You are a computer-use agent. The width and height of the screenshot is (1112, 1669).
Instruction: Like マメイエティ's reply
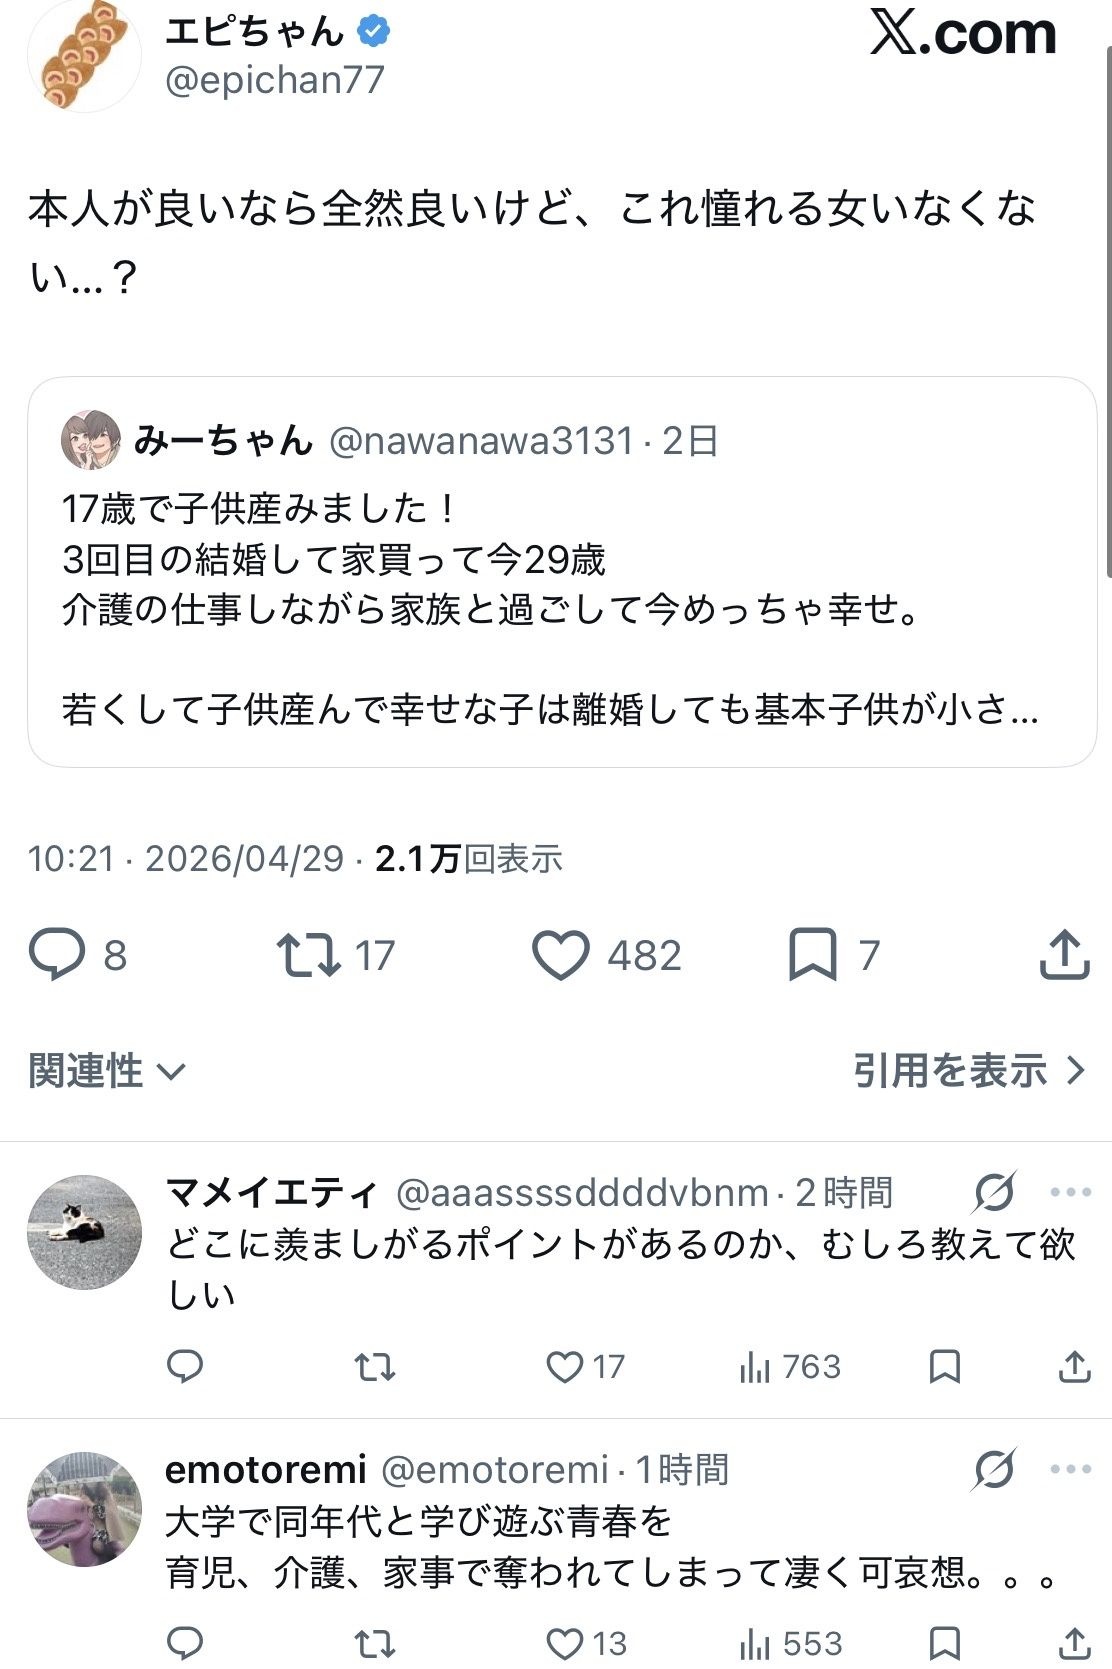[565, 1366]
